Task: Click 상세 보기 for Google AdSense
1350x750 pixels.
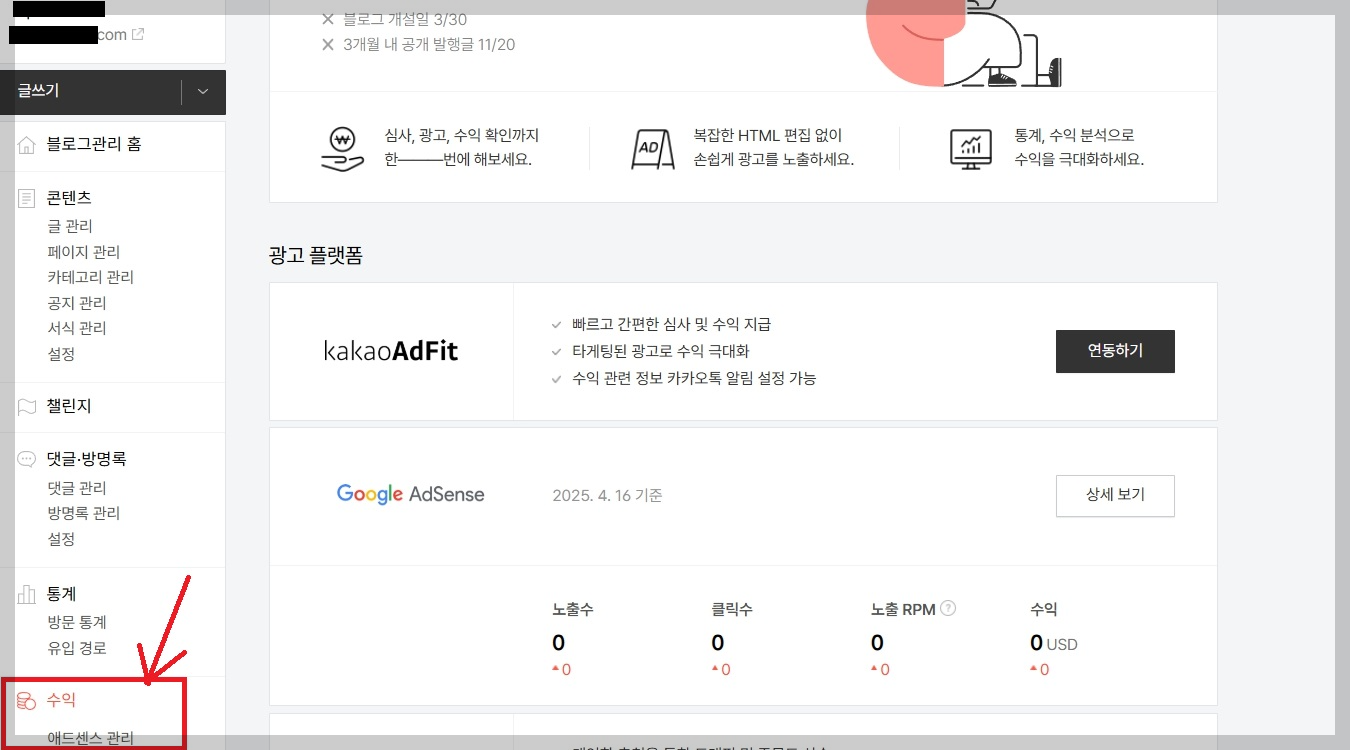Action: click(x=1115, y=496)
